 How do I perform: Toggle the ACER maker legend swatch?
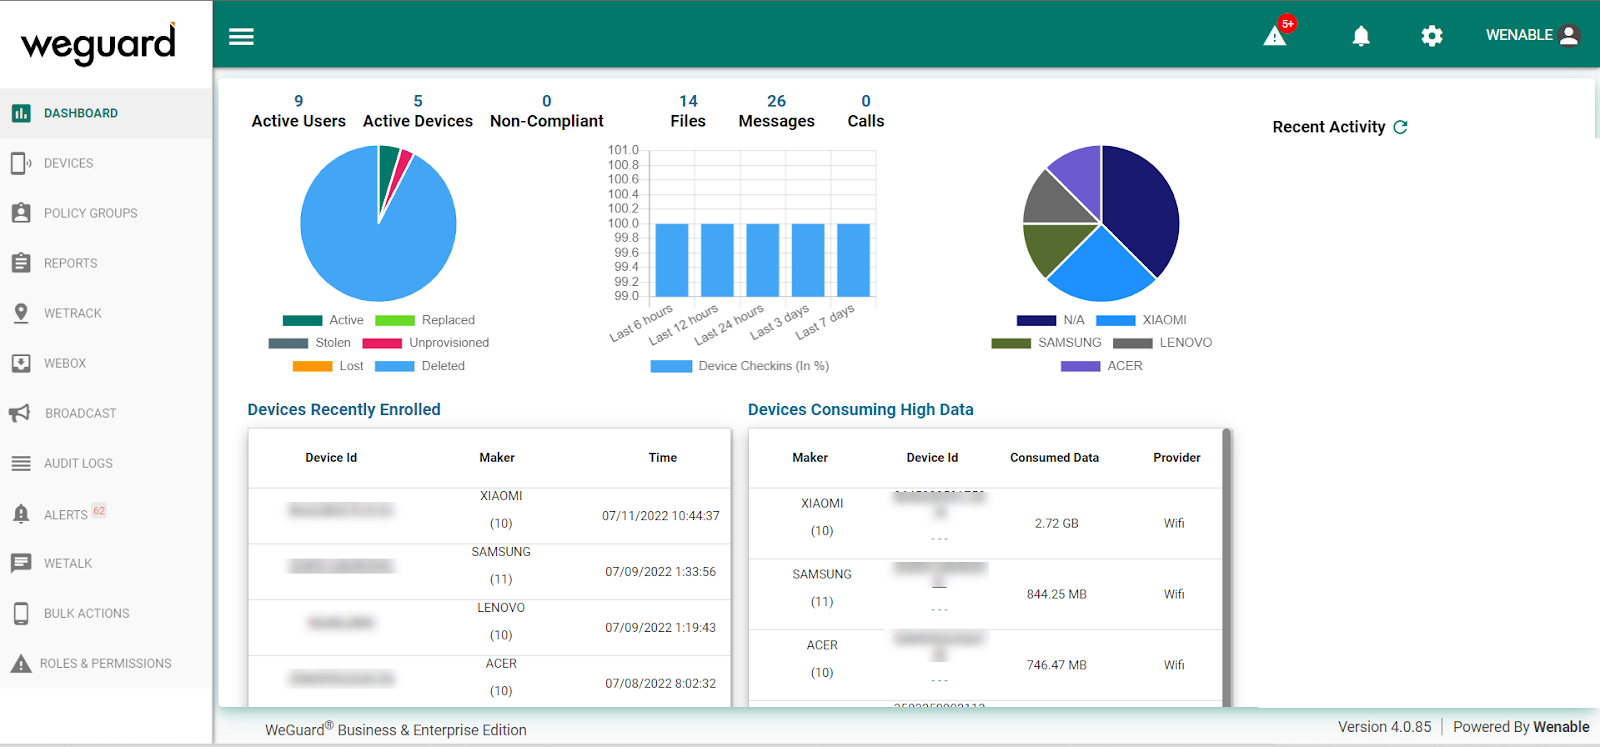point(1080,366)
